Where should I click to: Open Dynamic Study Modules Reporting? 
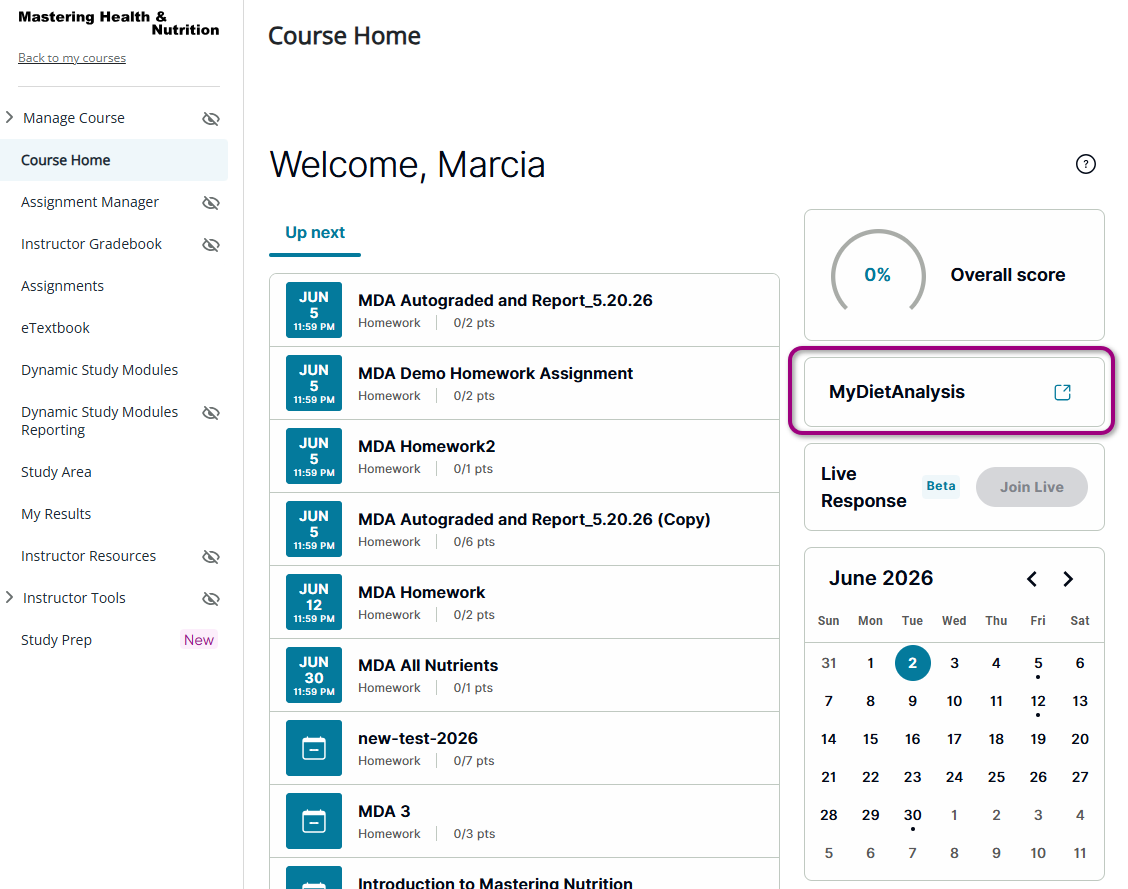(99, 421)
